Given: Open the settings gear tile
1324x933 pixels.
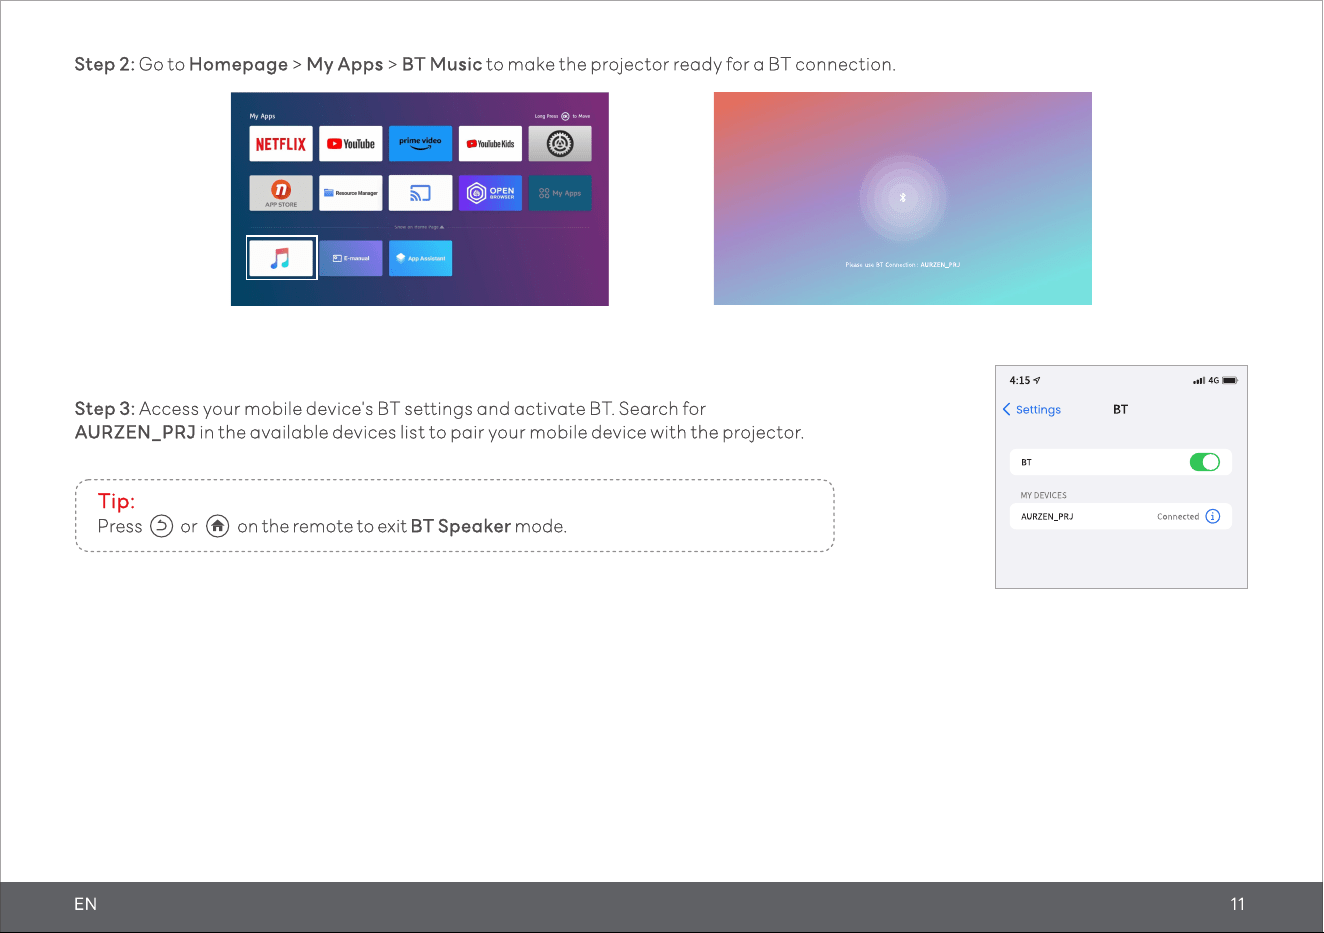Looking at the screenshot, I should pos(560,144).
